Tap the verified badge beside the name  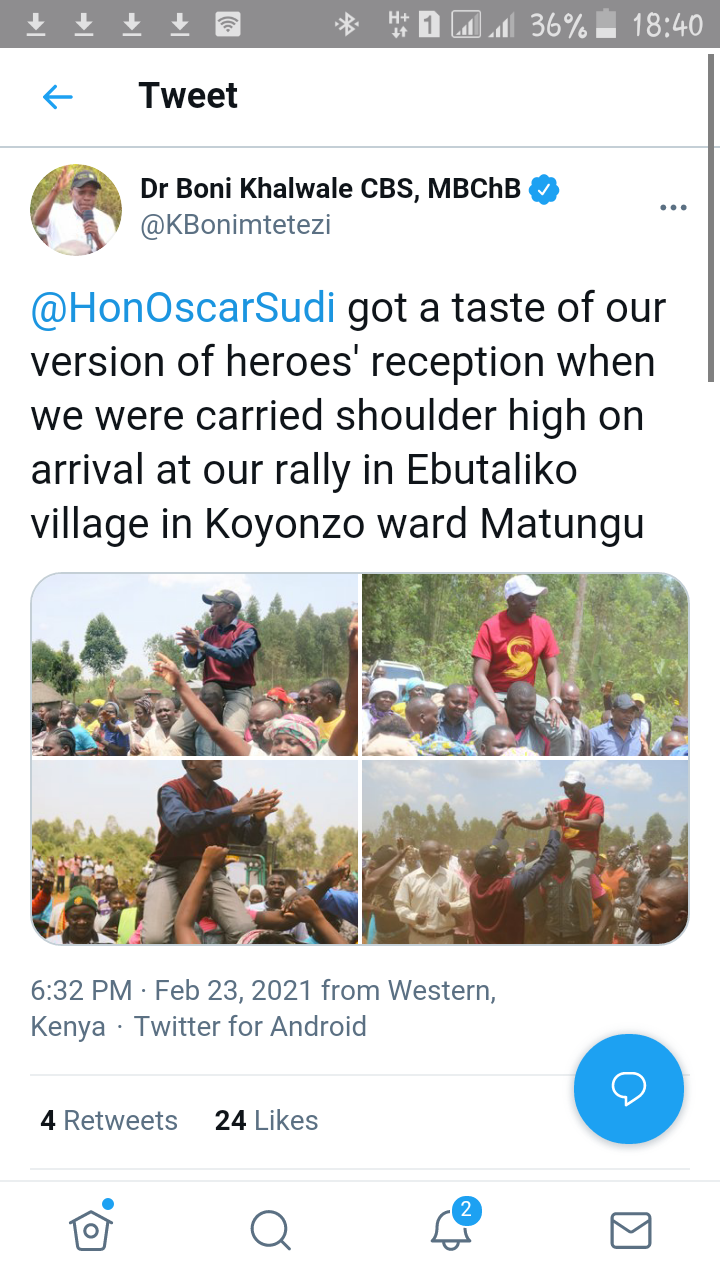click(x=544, y=189)
